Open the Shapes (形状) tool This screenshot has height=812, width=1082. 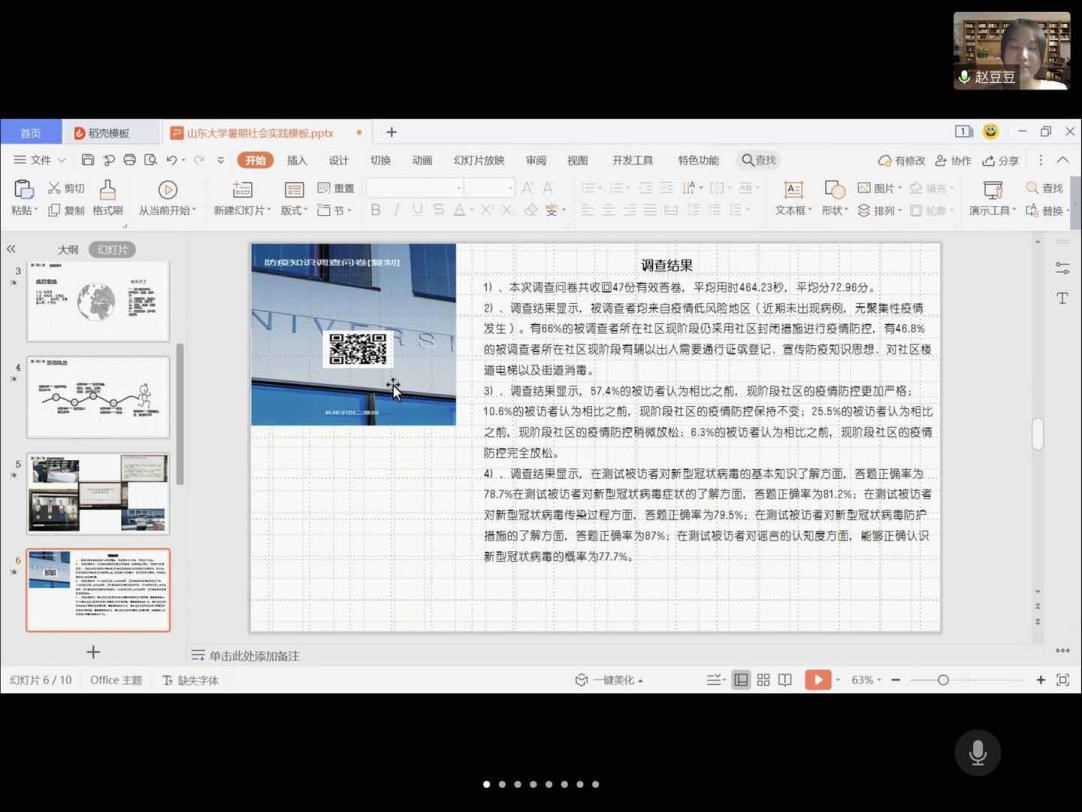click(834, 190)
